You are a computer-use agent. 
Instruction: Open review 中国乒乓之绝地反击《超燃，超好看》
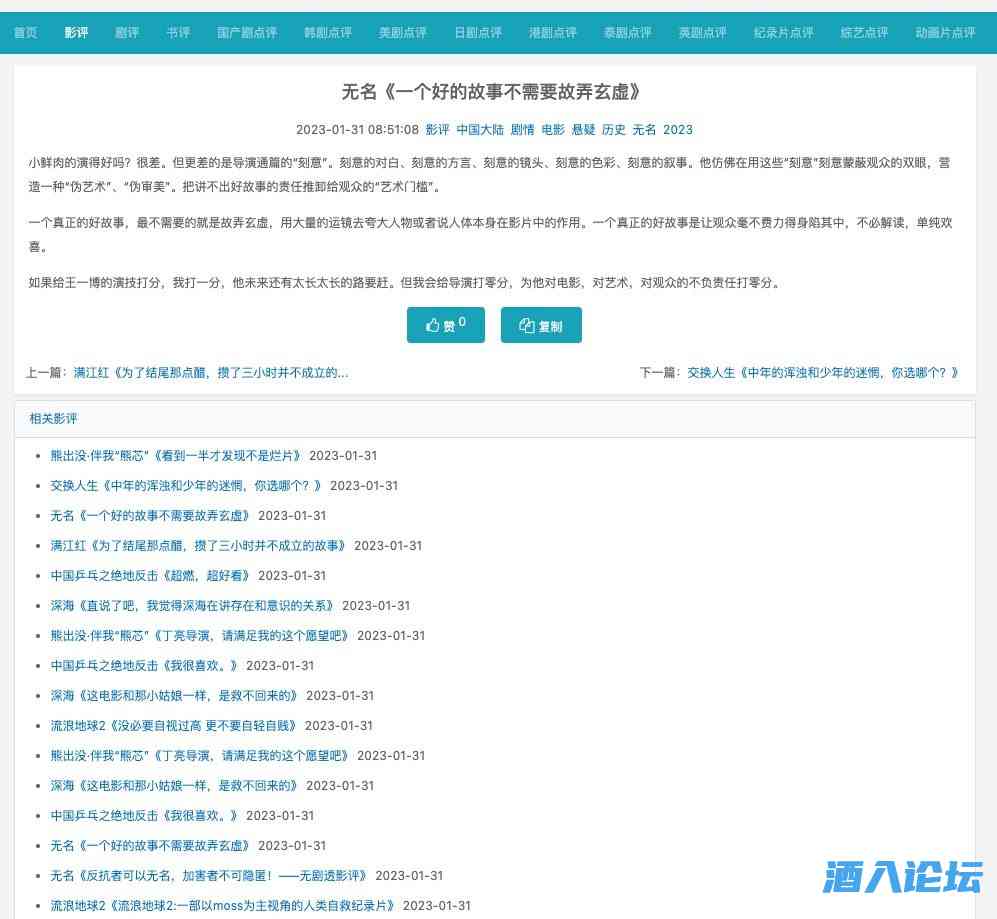(x=150, y=575)
